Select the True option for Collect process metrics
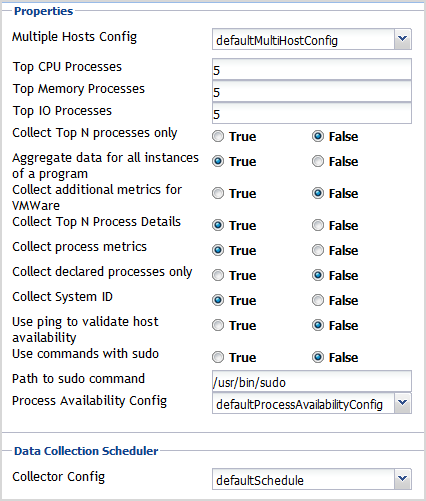Image resolution: width=426 pixels, height=501 pixels. pyautogui.click(x=218, y=250)
